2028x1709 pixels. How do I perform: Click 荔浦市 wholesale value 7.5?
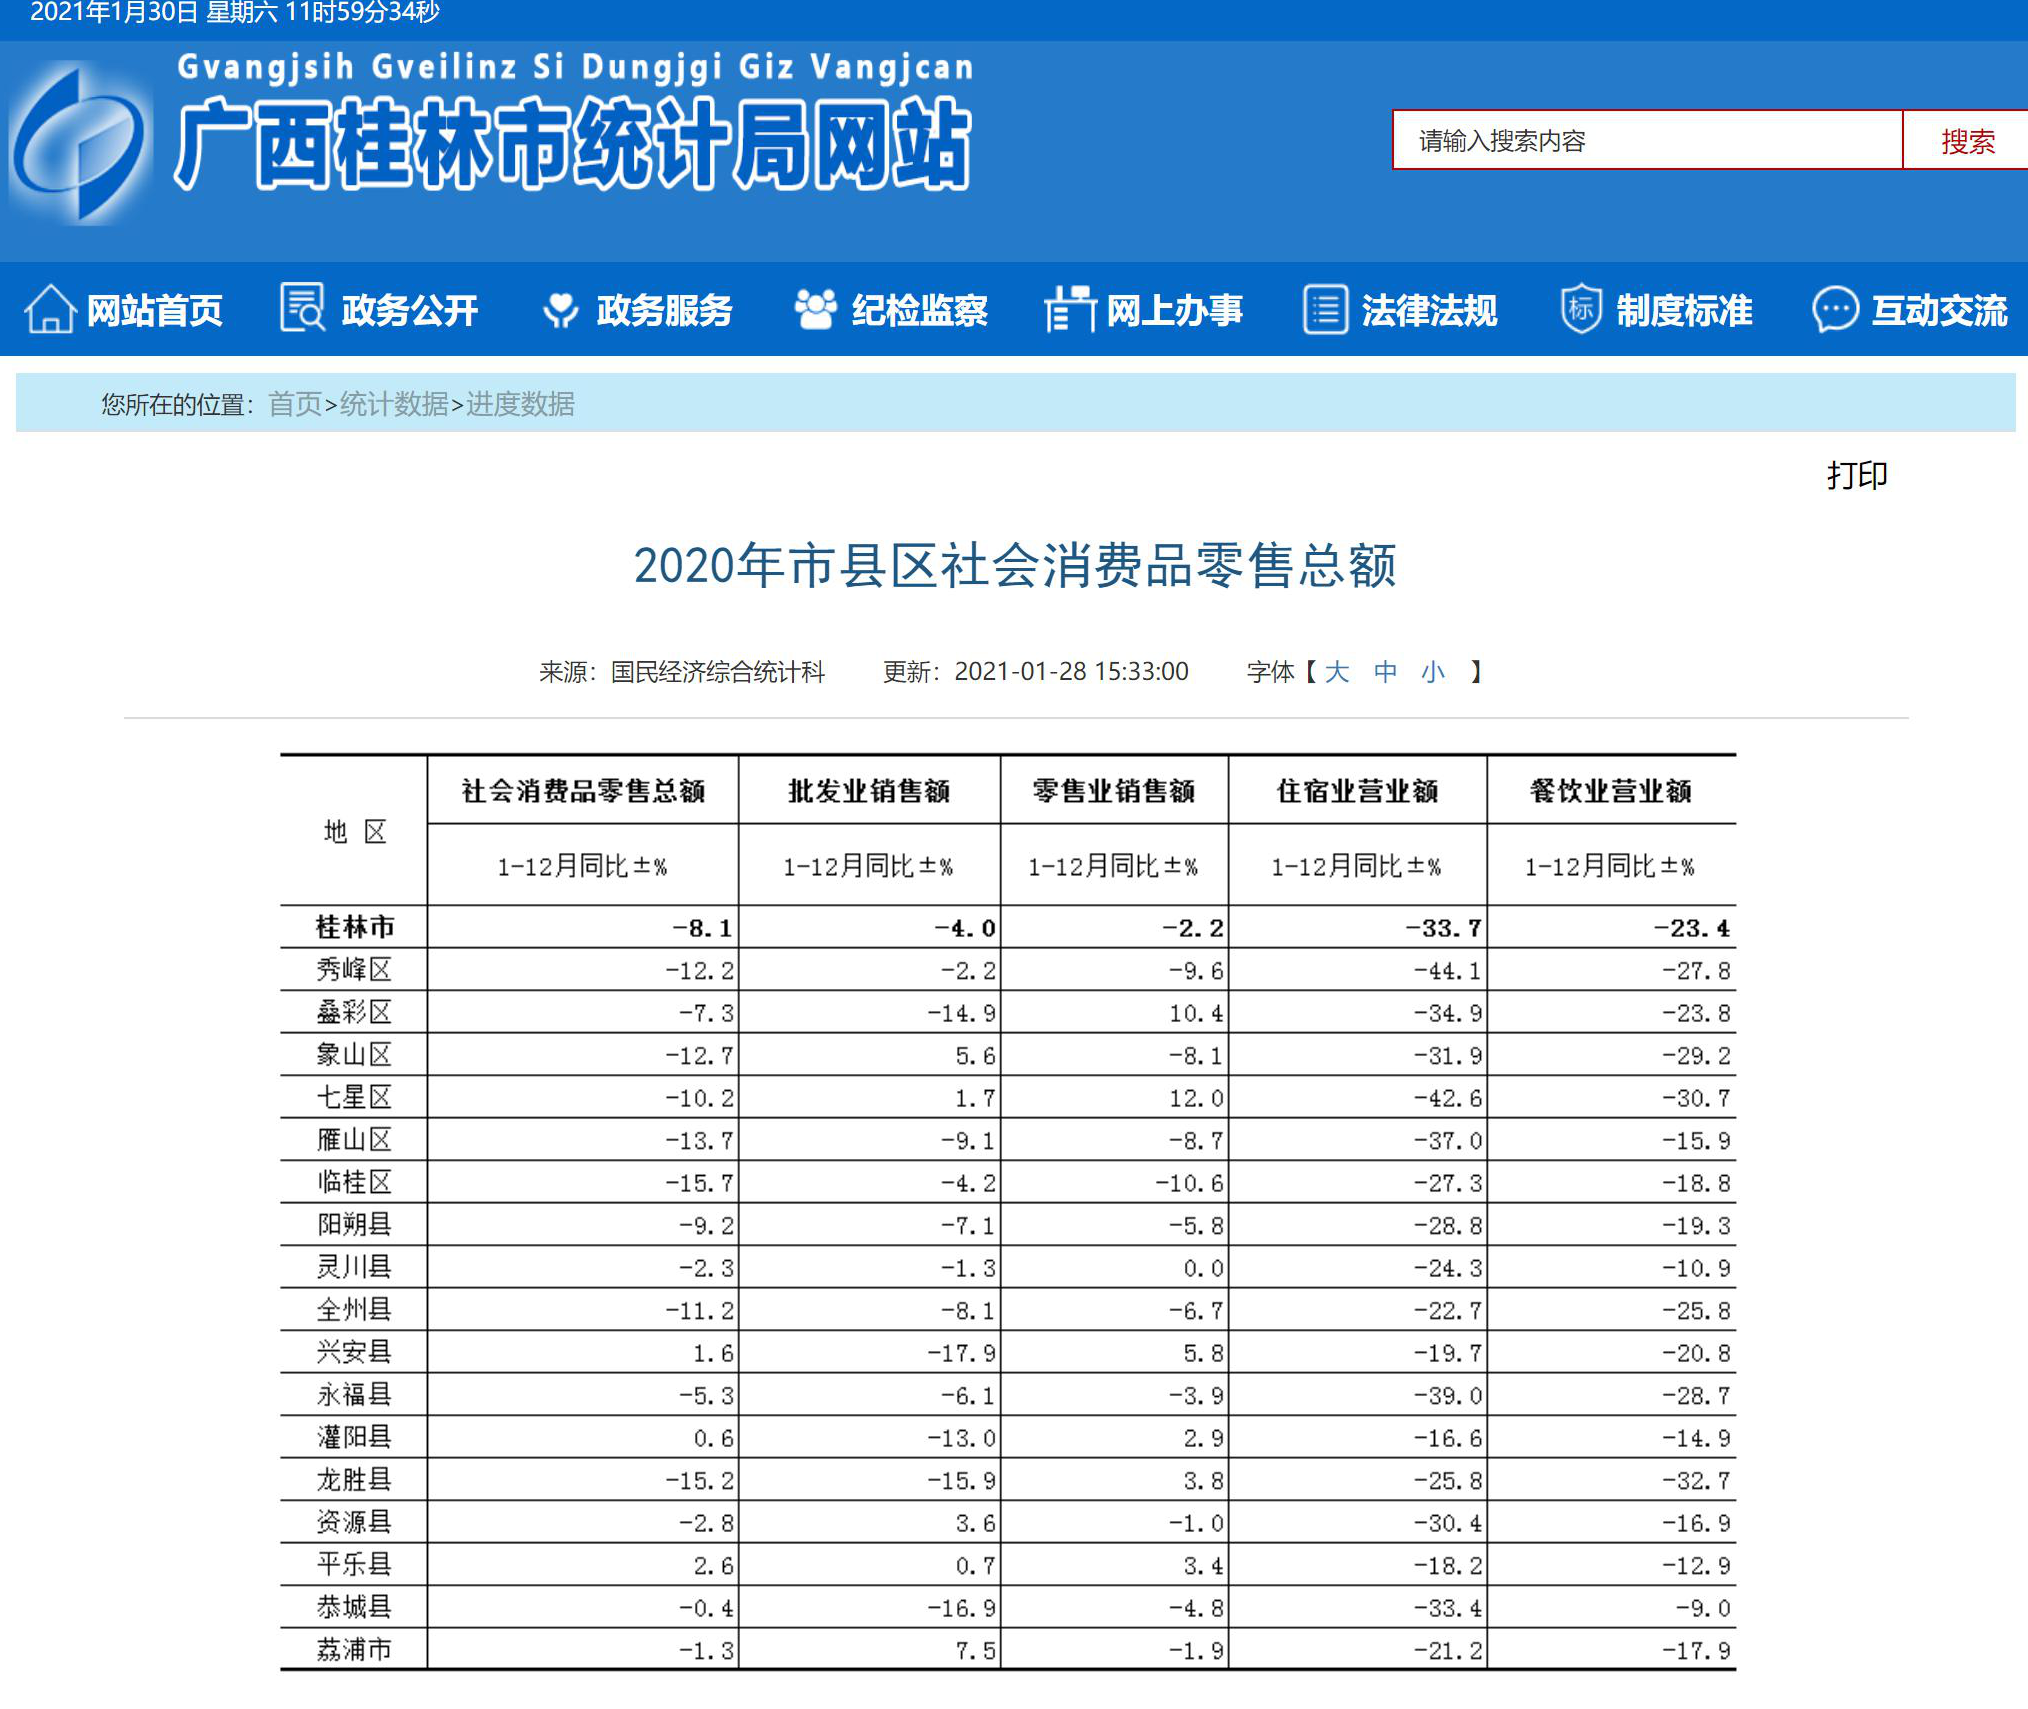click(975, 1650)
